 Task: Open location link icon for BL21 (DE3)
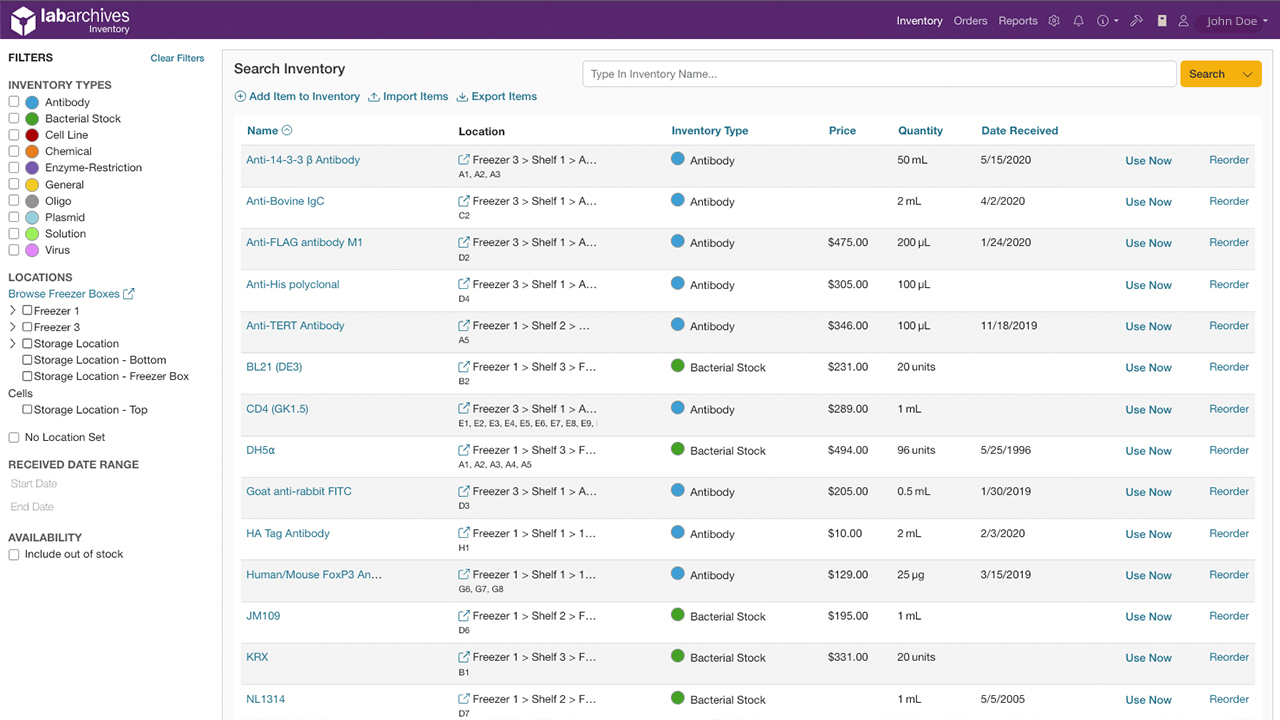click(x=464, y=367)
